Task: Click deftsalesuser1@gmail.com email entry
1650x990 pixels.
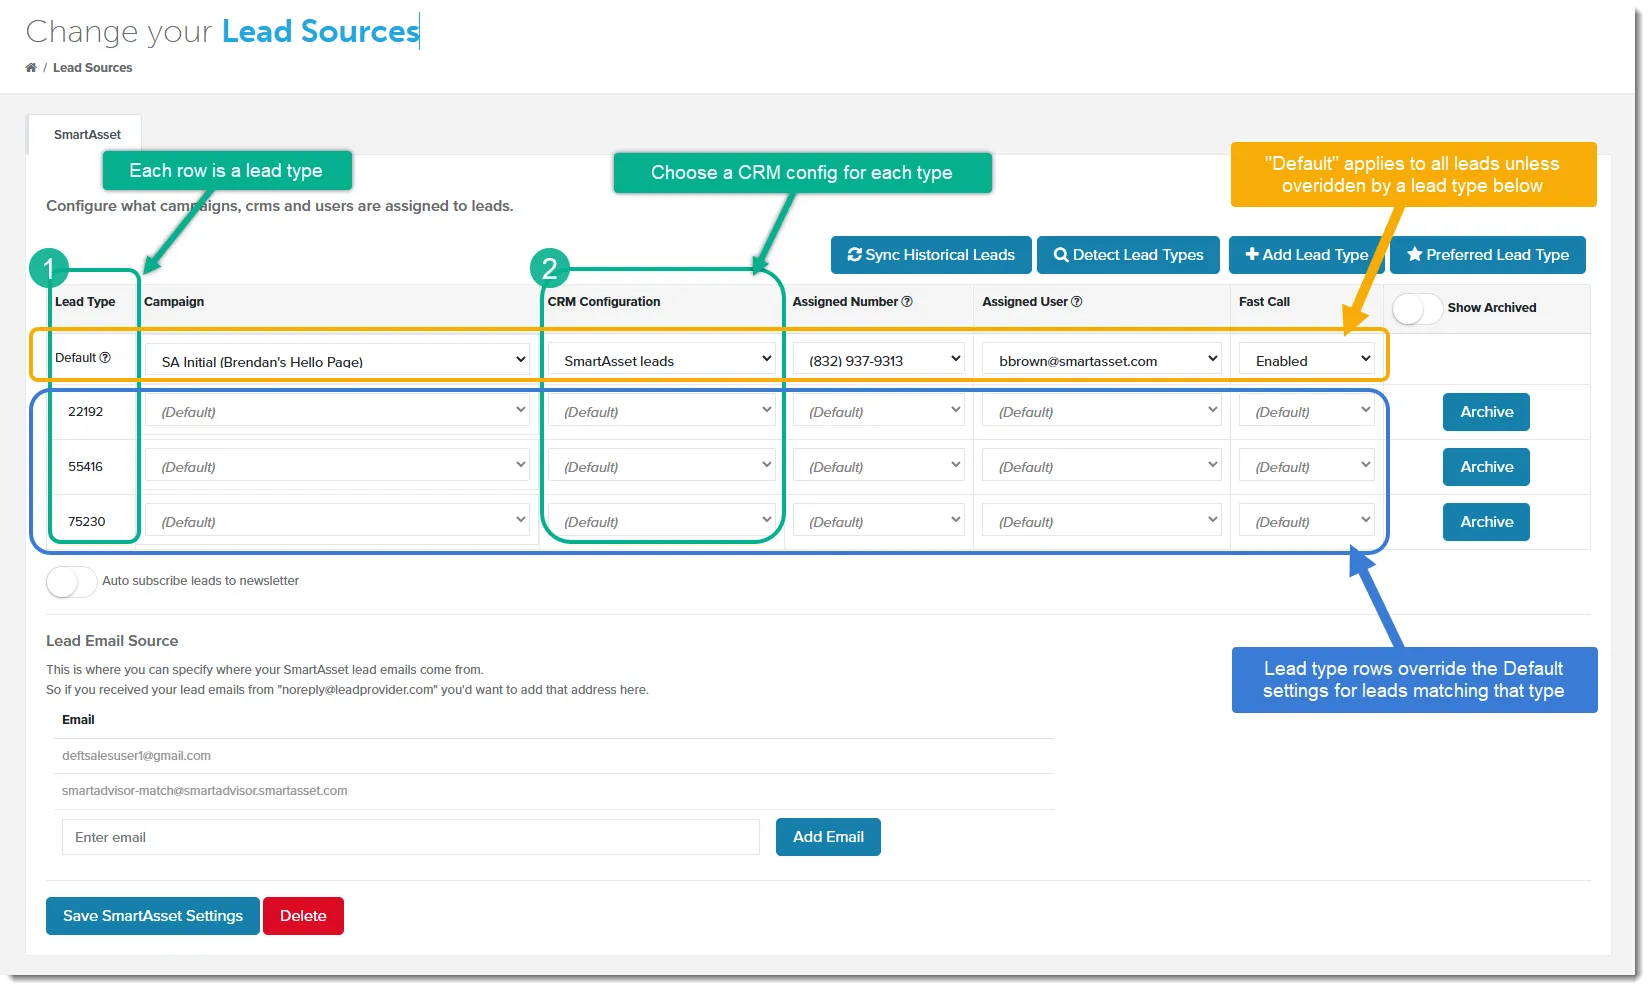Action: pyautogui.click(x=136, y=756)
